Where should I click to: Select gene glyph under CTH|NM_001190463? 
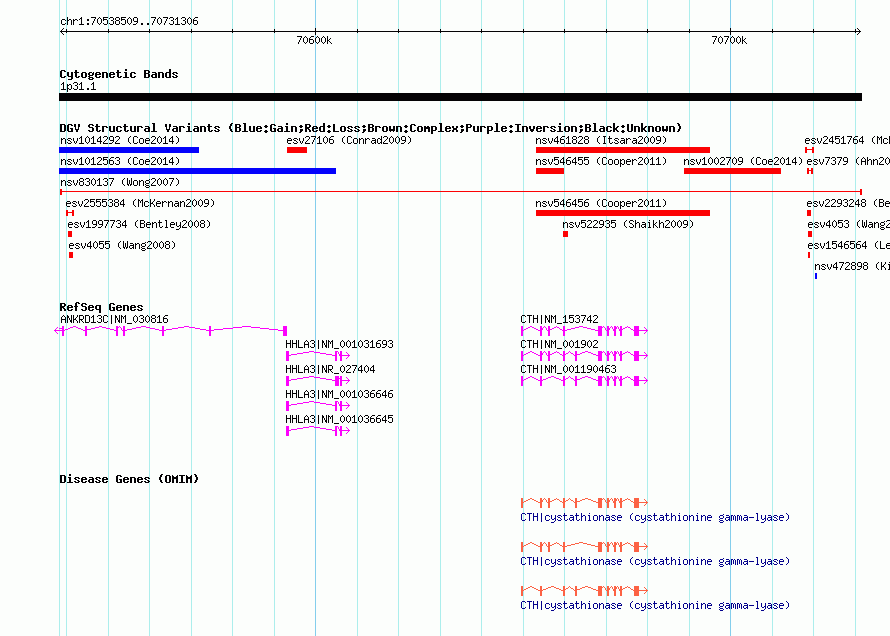[585, 381]
